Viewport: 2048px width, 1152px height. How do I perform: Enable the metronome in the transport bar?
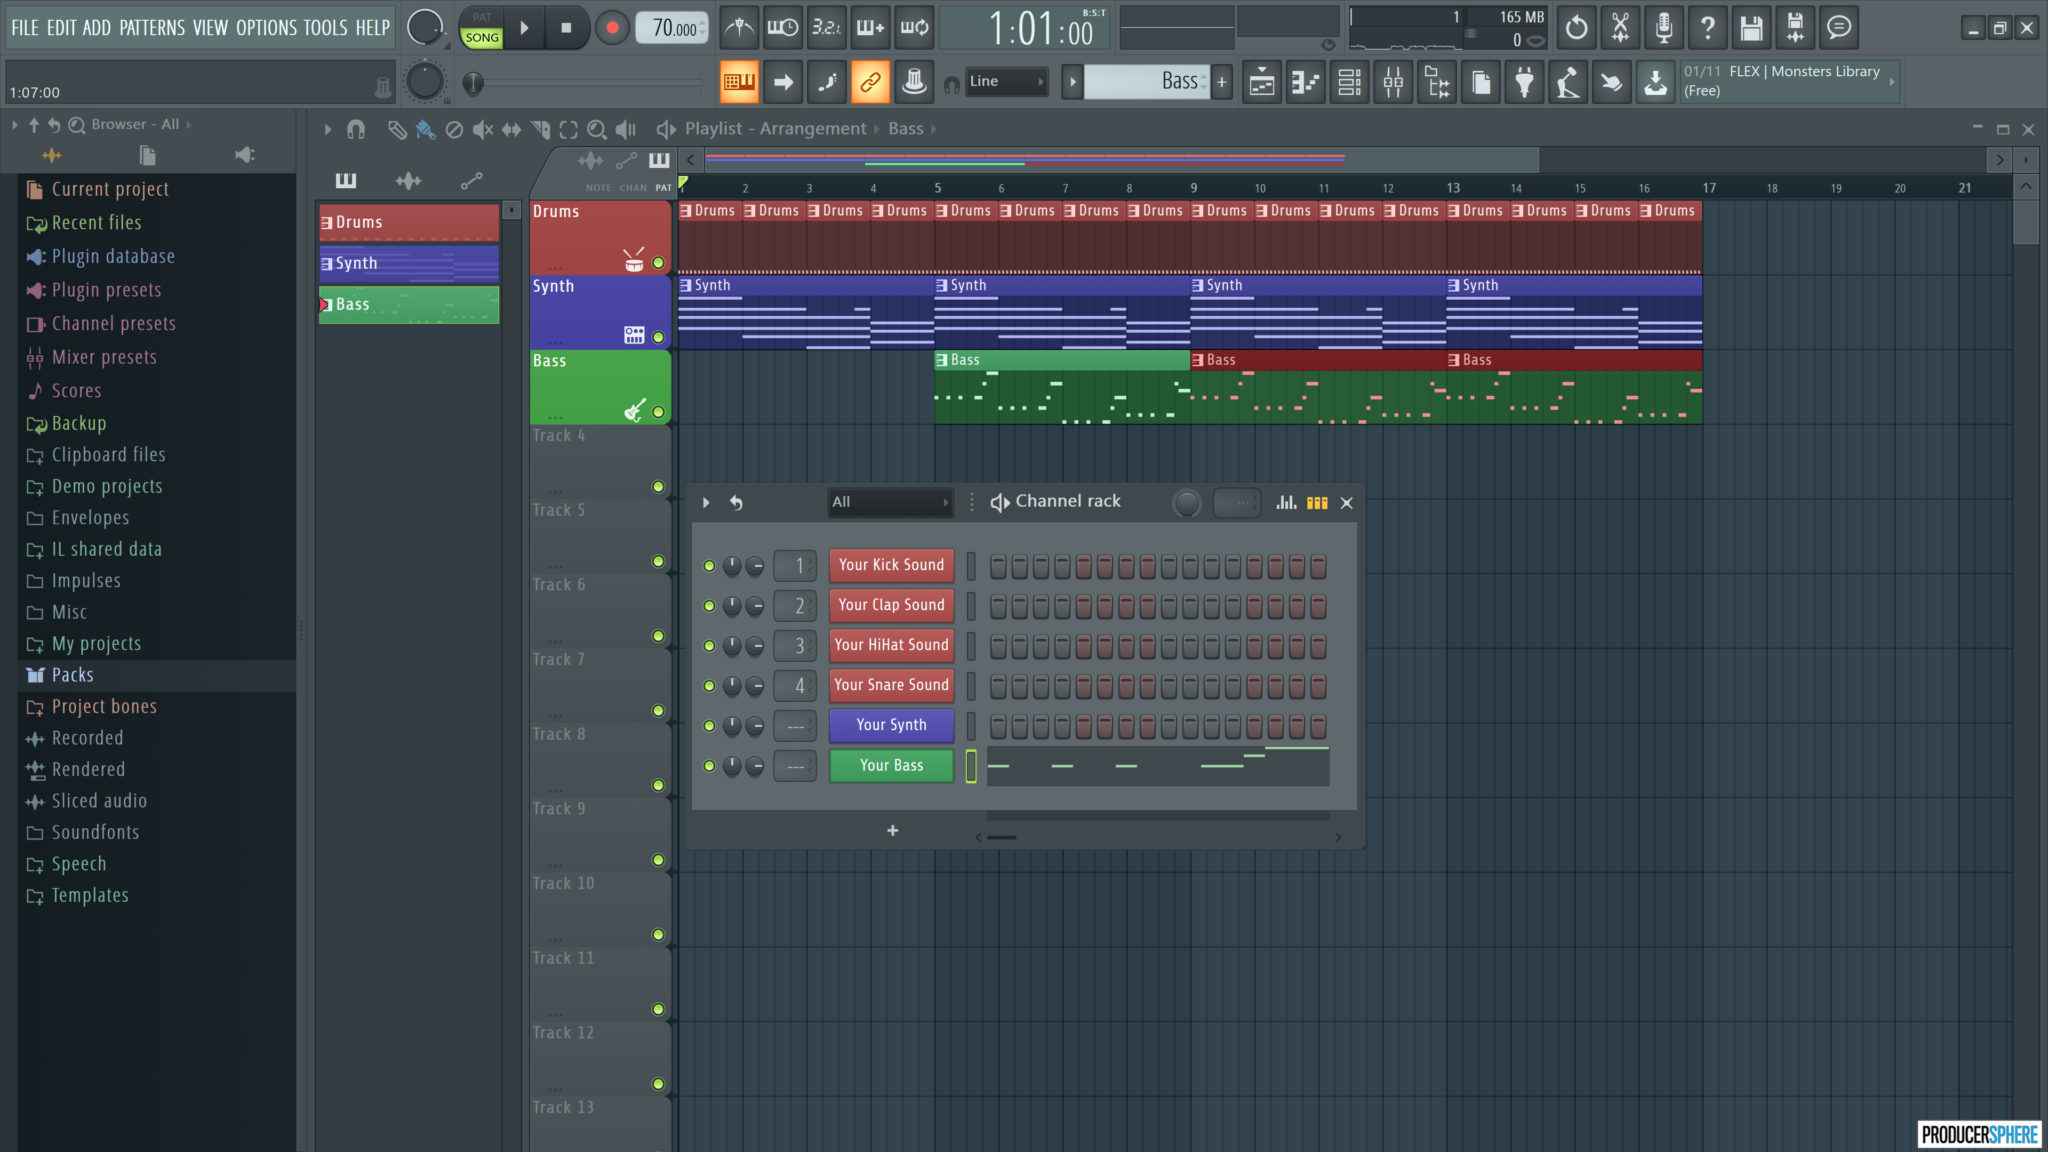click(739, 27)
